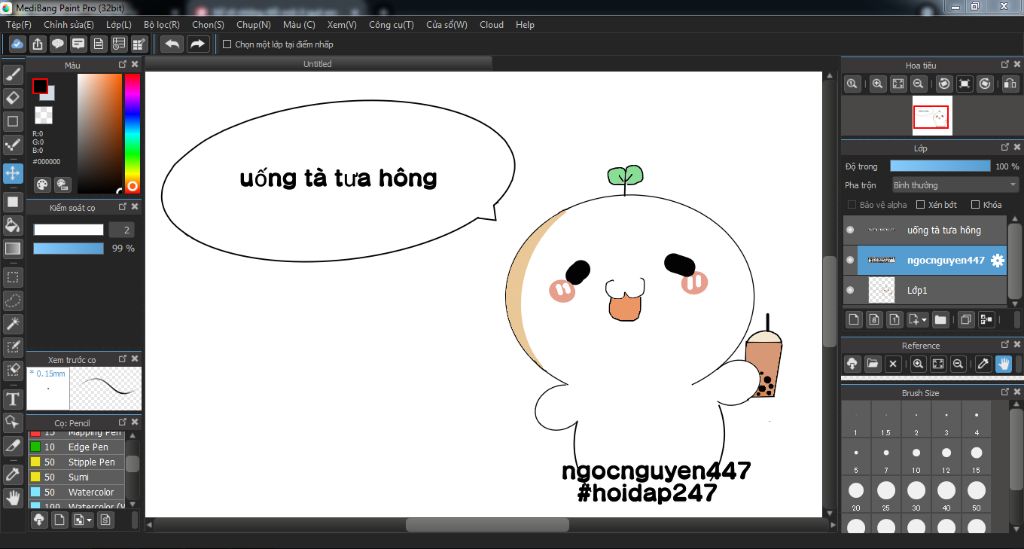Toggle the Bảo vệ alpha checkbox
Viewport: 1024px width, 549px height.
click(852, 205)
